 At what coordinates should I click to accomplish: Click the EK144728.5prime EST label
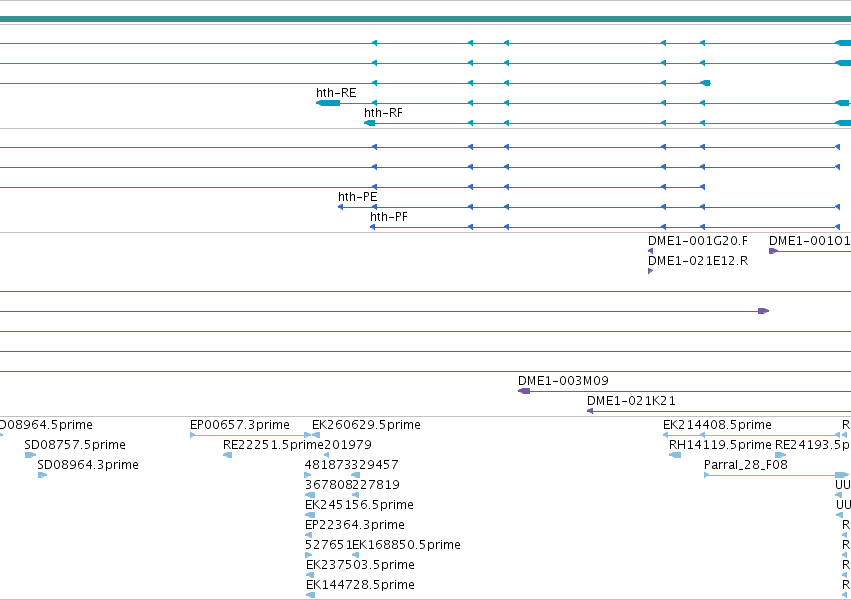(x=360, y=585)
